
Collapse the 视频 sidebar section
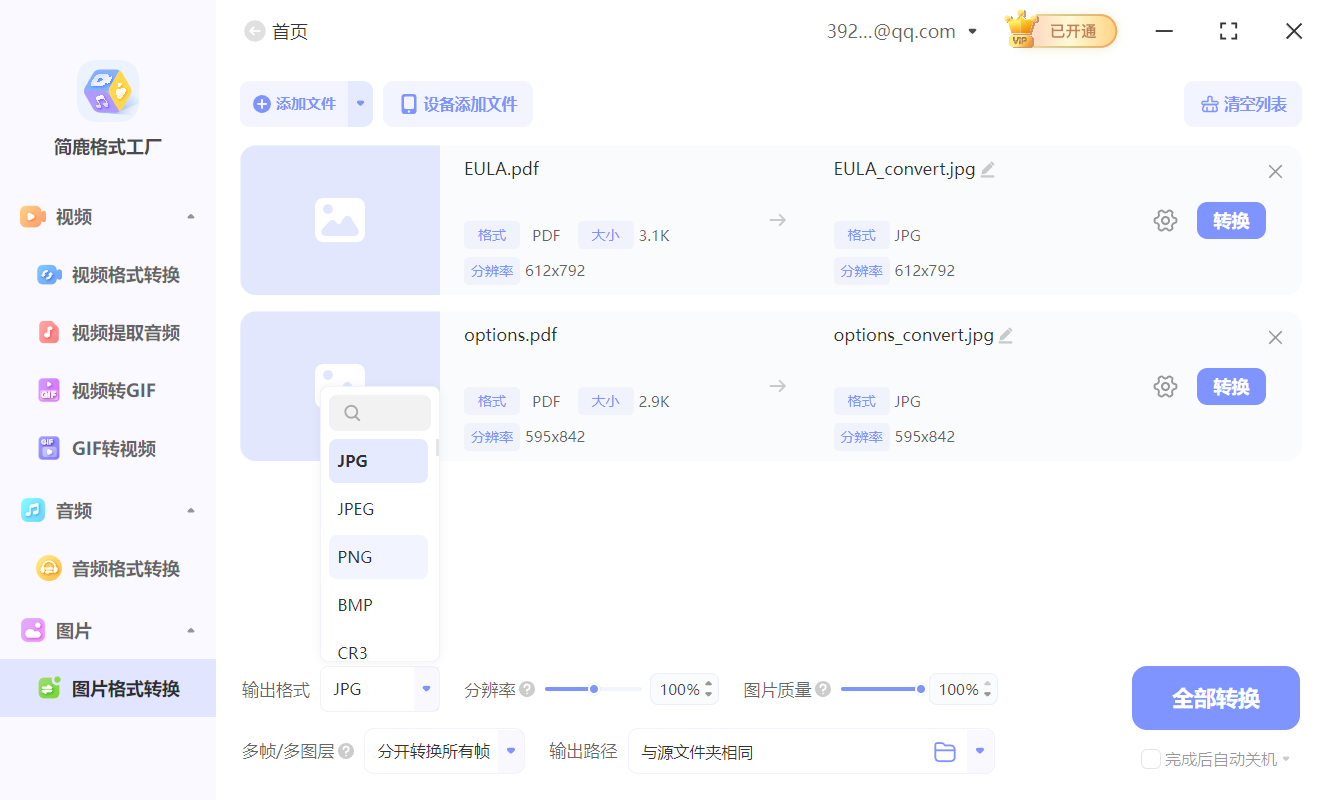tap(190, 216)
